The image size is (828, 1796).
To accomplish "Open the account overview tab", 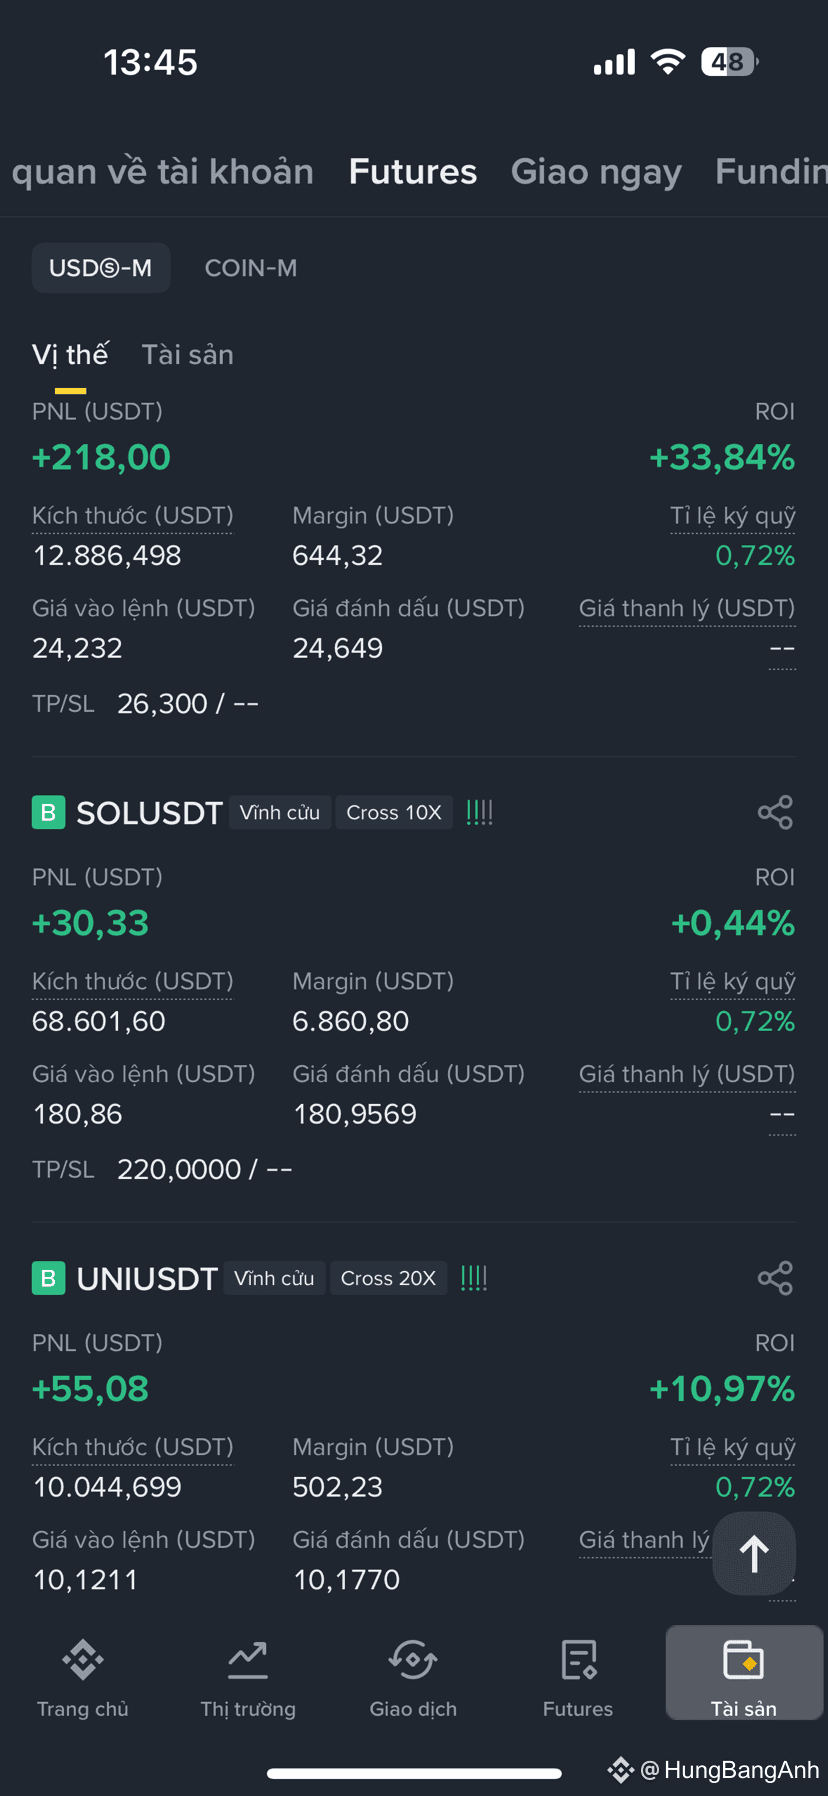I will (162, 172).
